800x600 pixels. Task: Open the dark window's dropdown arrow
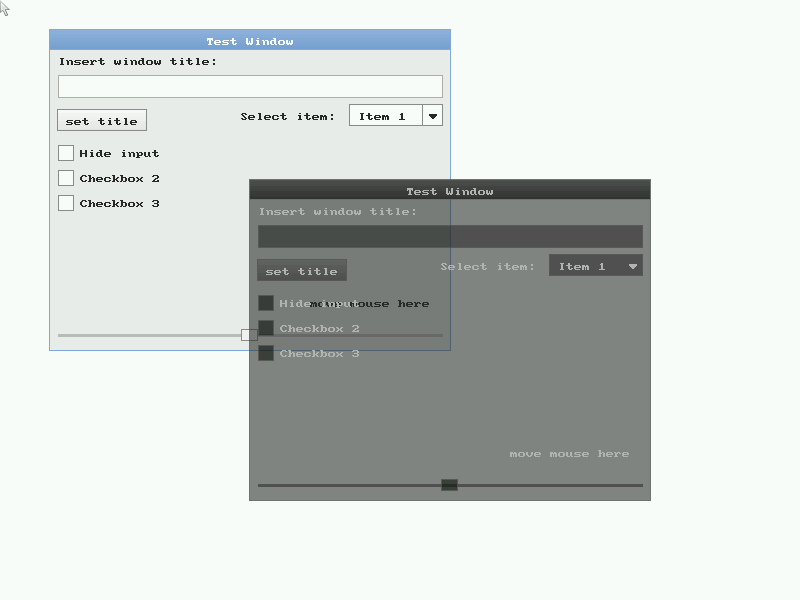(633, 266)
